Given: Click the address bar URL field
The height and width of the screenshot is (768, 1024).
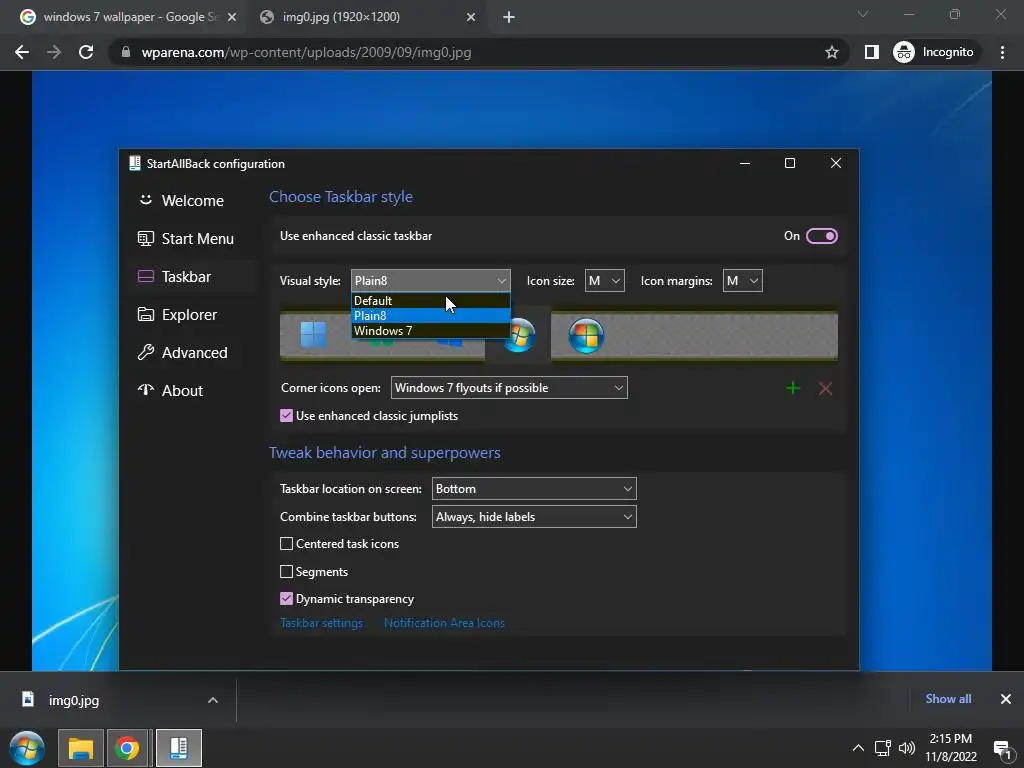Looking at the screenshot, I should coord(470,52).
